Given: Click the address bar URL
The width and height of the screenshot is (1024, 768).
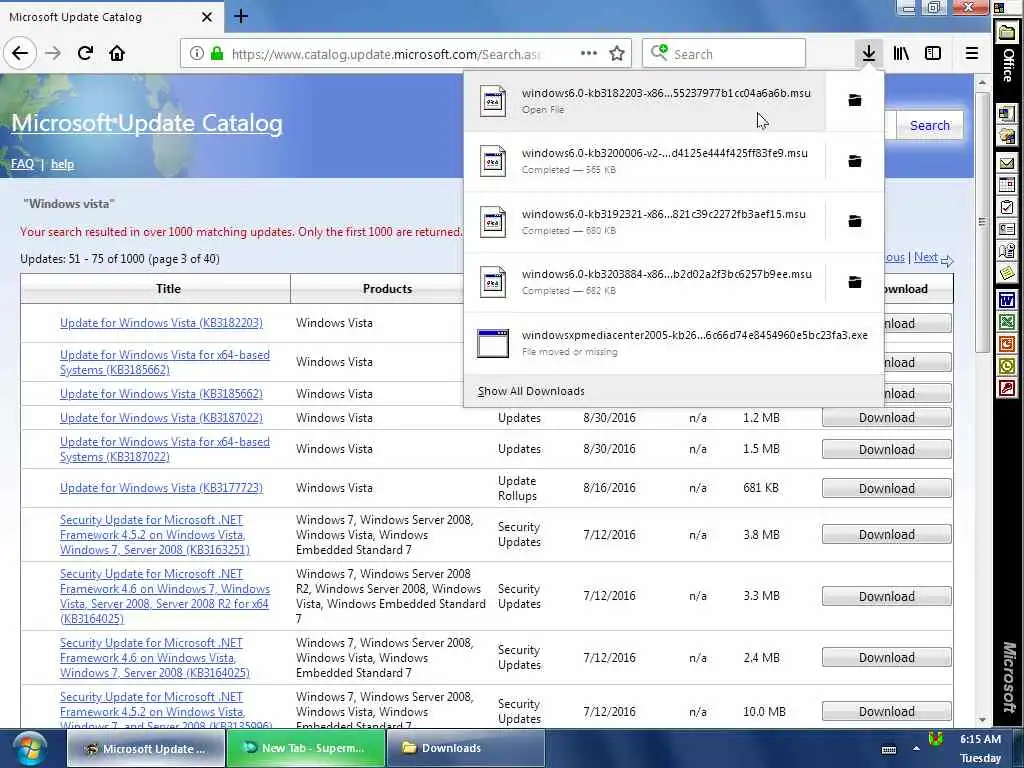Looking at the screenshot, I should [387, 54].
